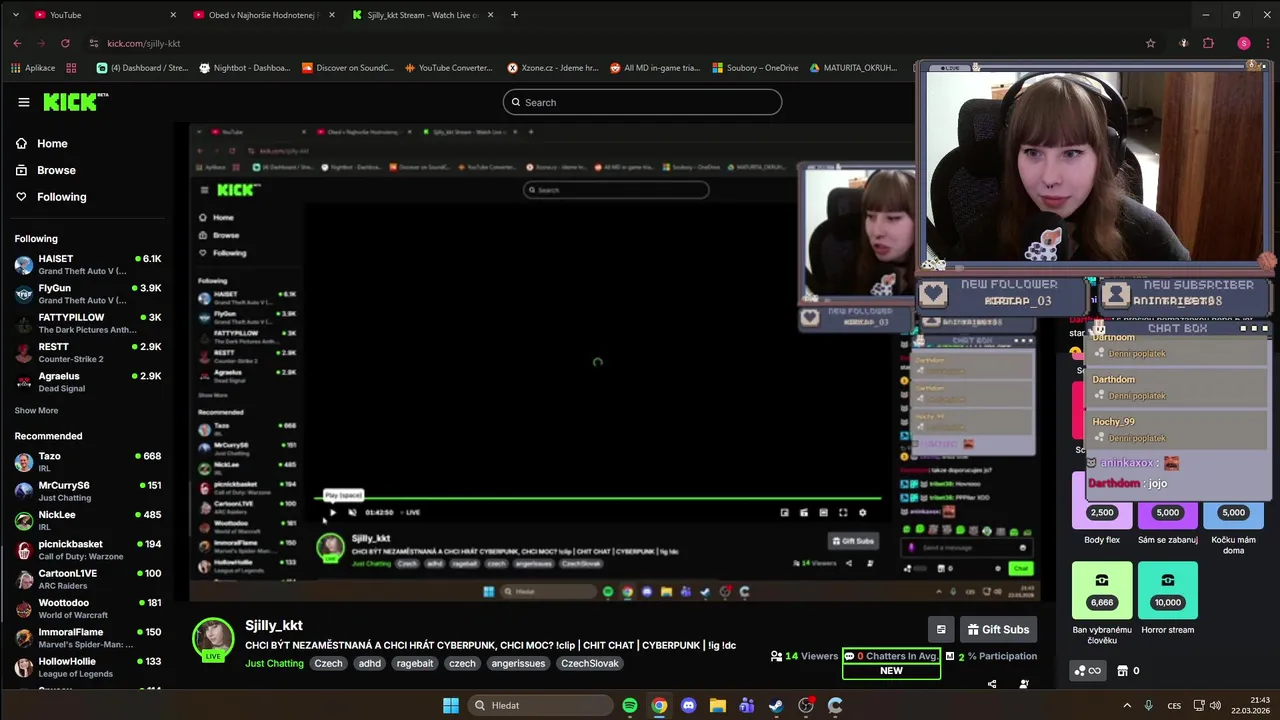Open Woottodoo recommended channel
This screenshot has height=720, width=1280.
tap(88, 608)
